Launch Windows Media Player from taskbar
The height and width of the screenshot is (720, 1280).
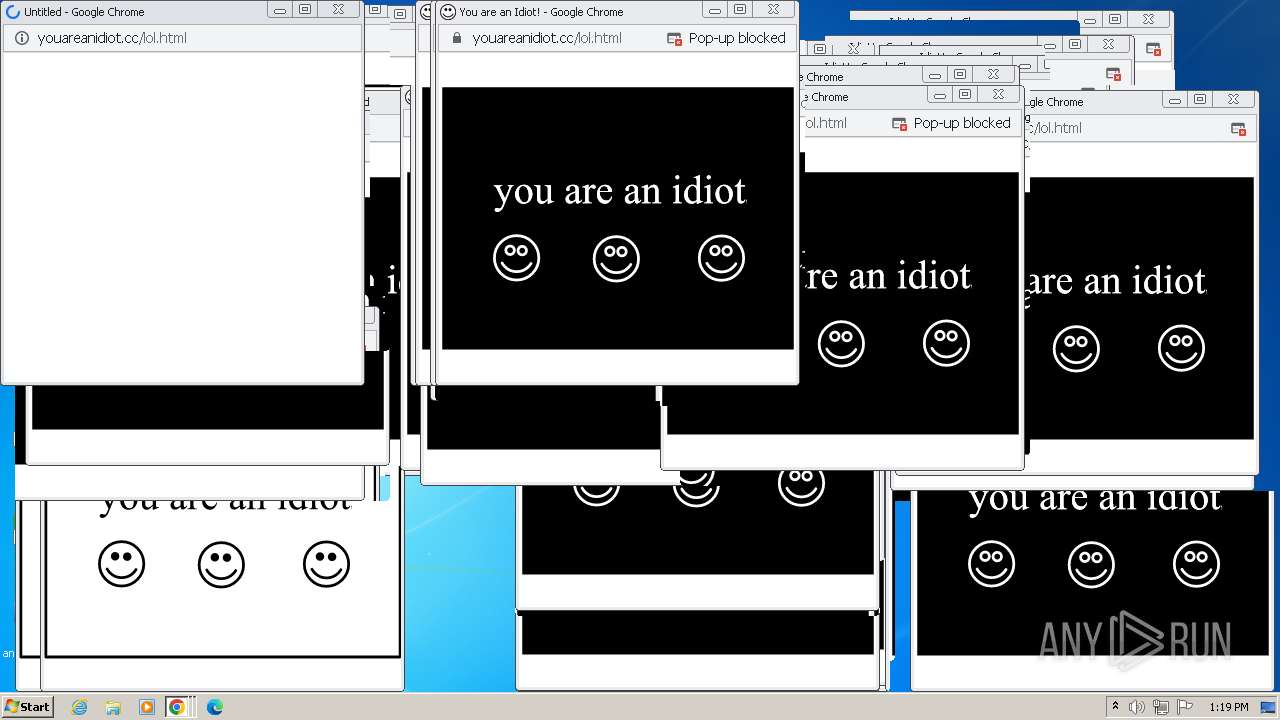tap(146, 707)
